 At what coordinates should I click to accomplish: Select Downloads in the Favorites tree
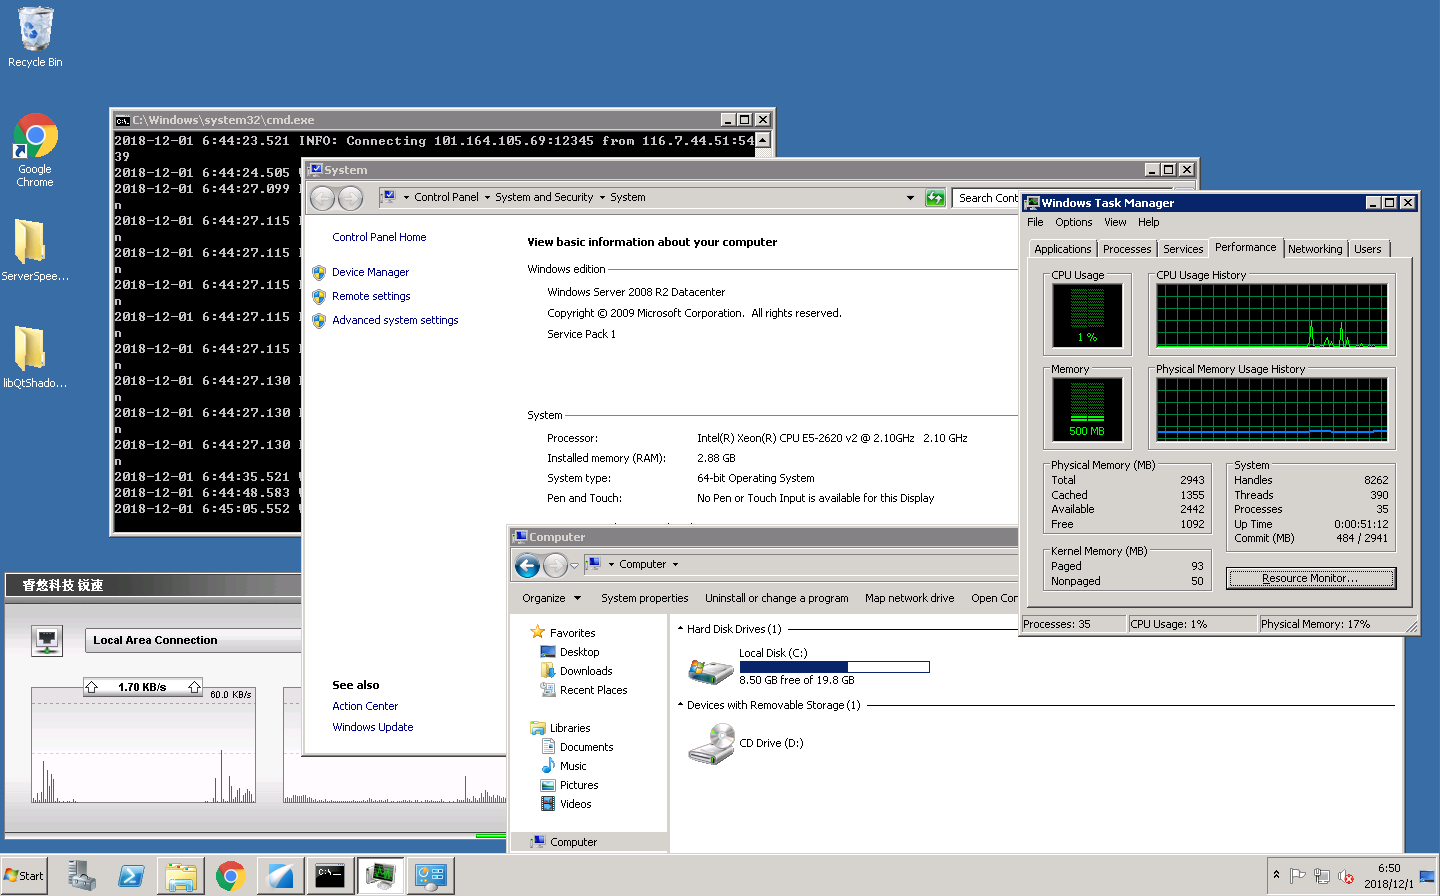(x=586, y=671)
